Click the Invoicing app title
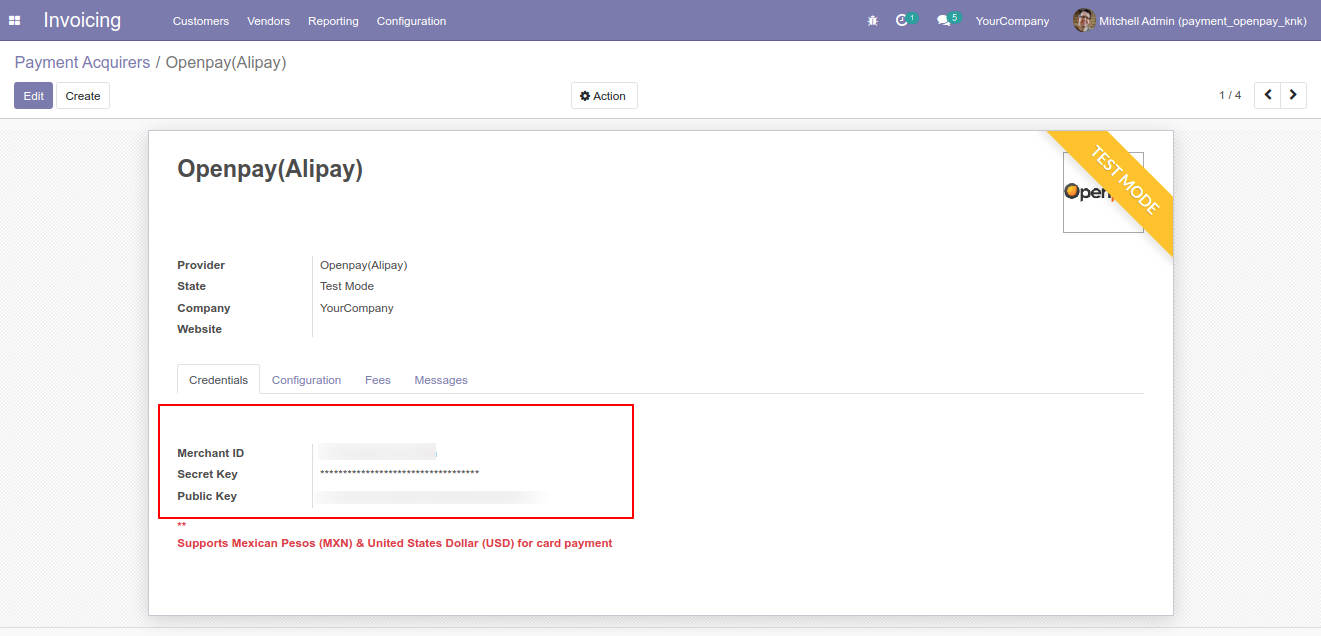Image resolution: width=1321 pixels, height=636 pixels. click(82, 20)
